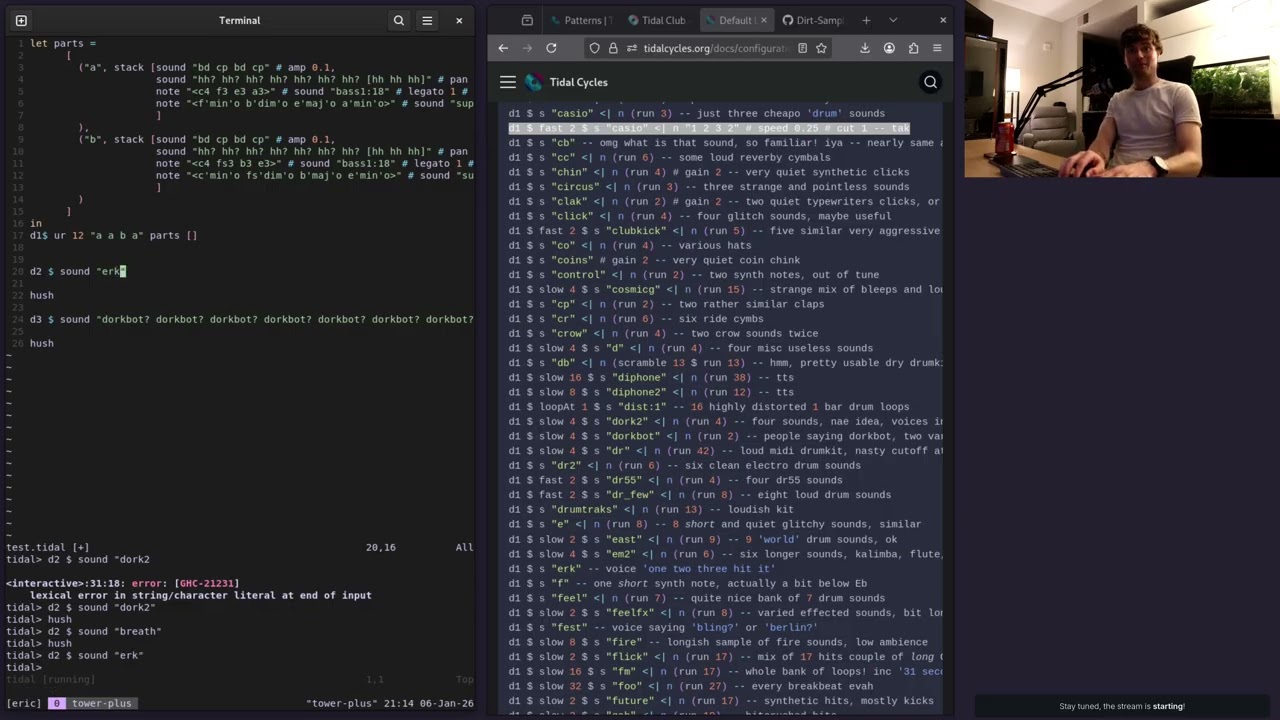This screenshot has width=1280, height=720.
Task: Click the "let parts =" line in editor
Action: 63,43
